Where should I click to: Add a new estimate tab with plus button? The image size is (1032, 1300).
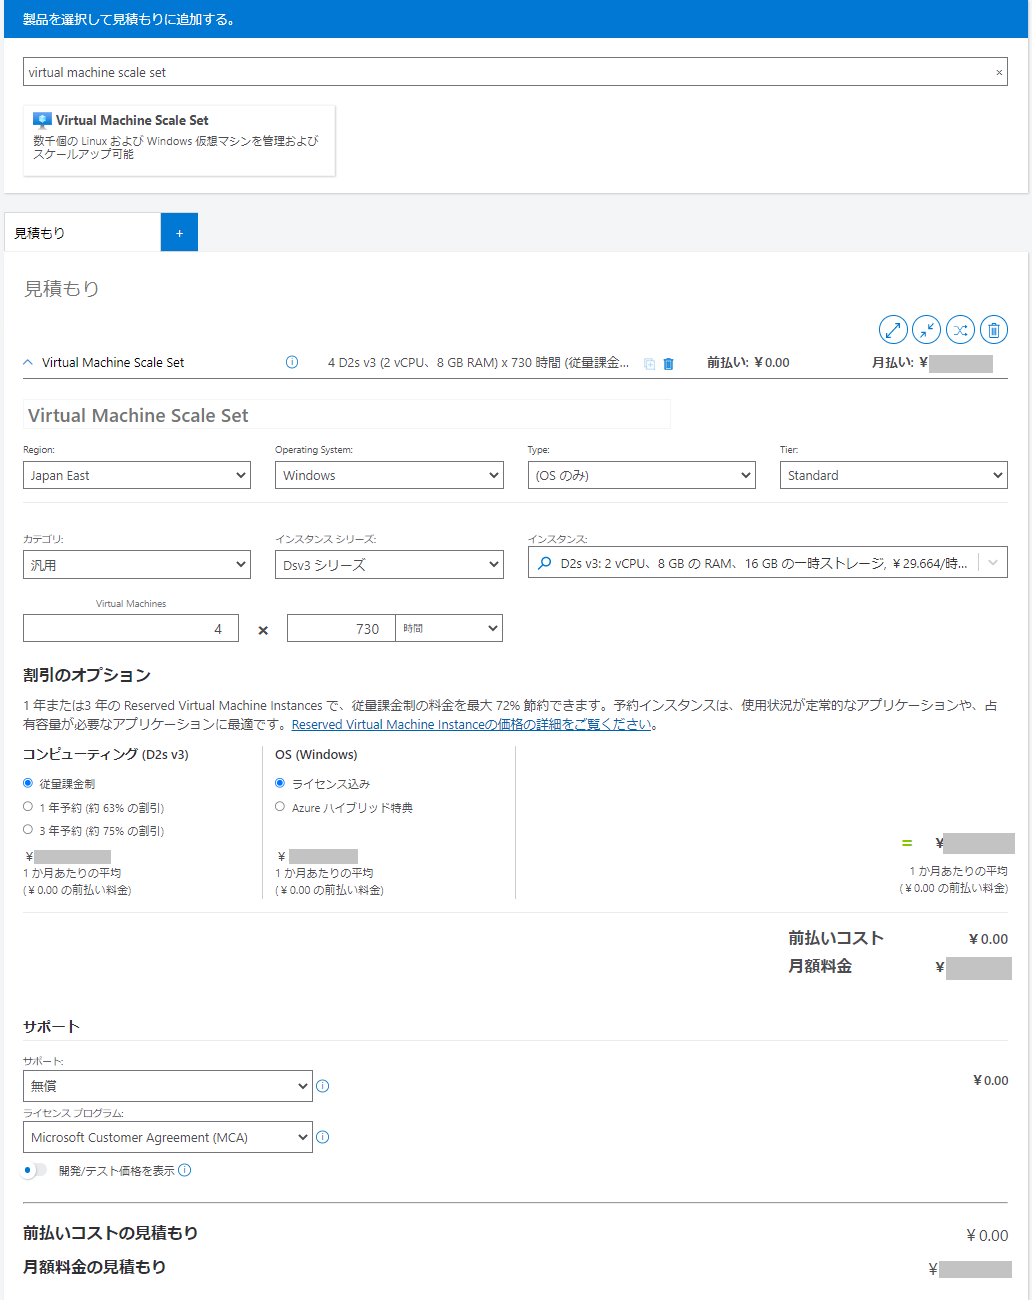pos(179,232)
